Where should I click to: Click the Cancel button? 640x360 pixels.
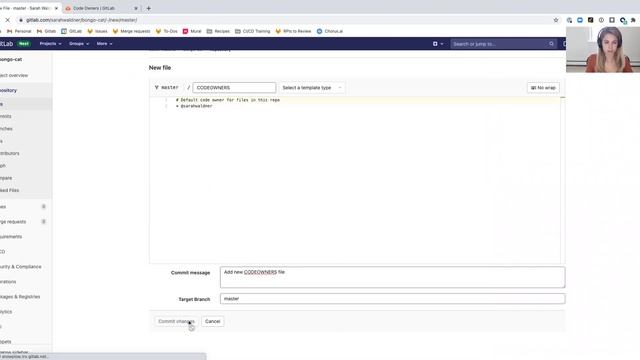(213, 321)
